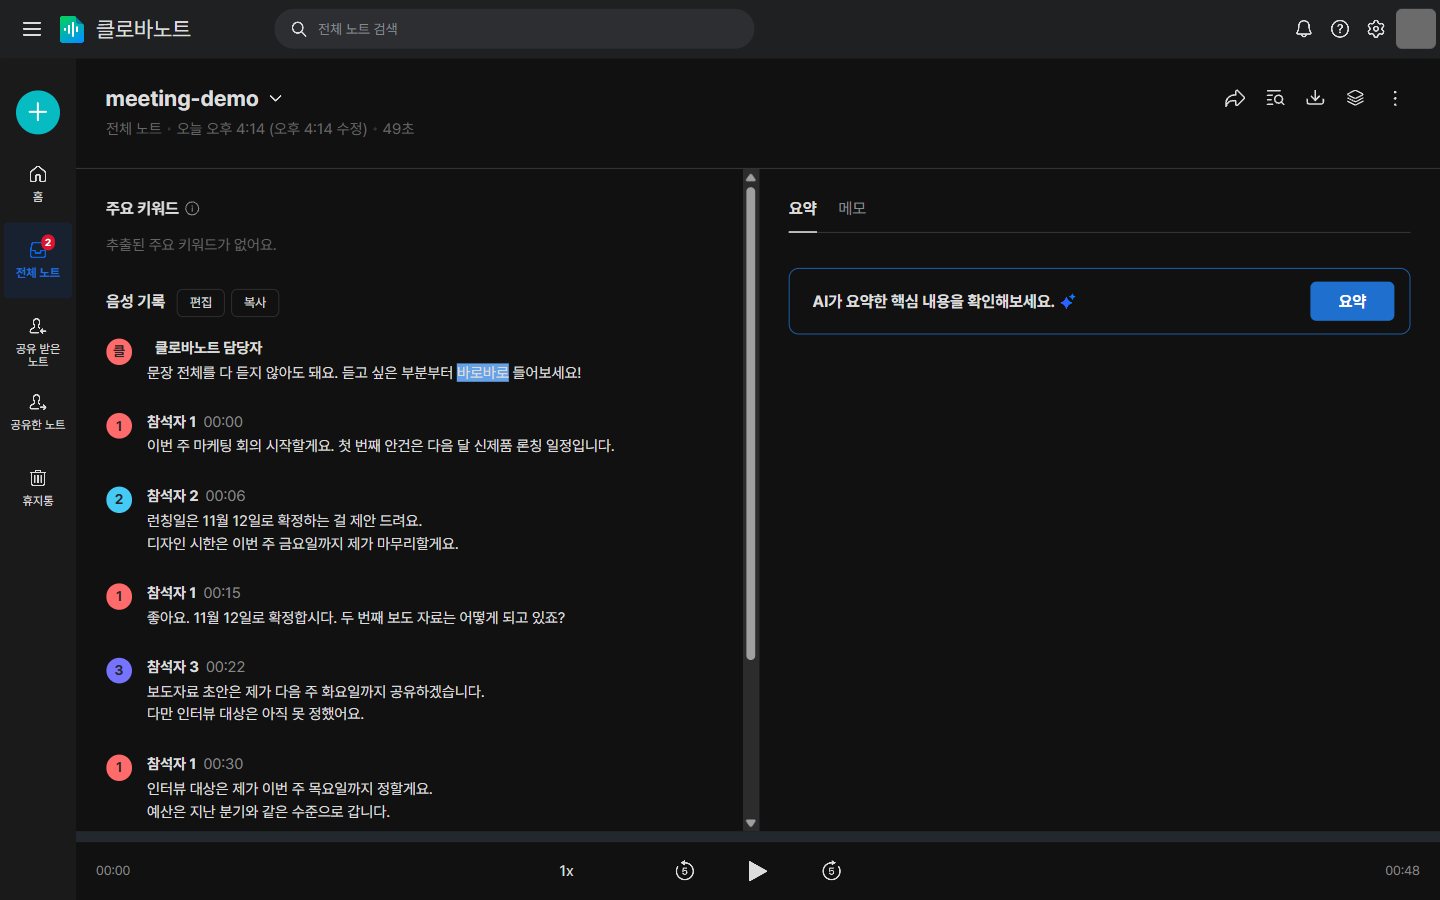Jump to 참석자 2 timestamp 00:06
Screen dimensions: 1440x900
pos(225,496)
